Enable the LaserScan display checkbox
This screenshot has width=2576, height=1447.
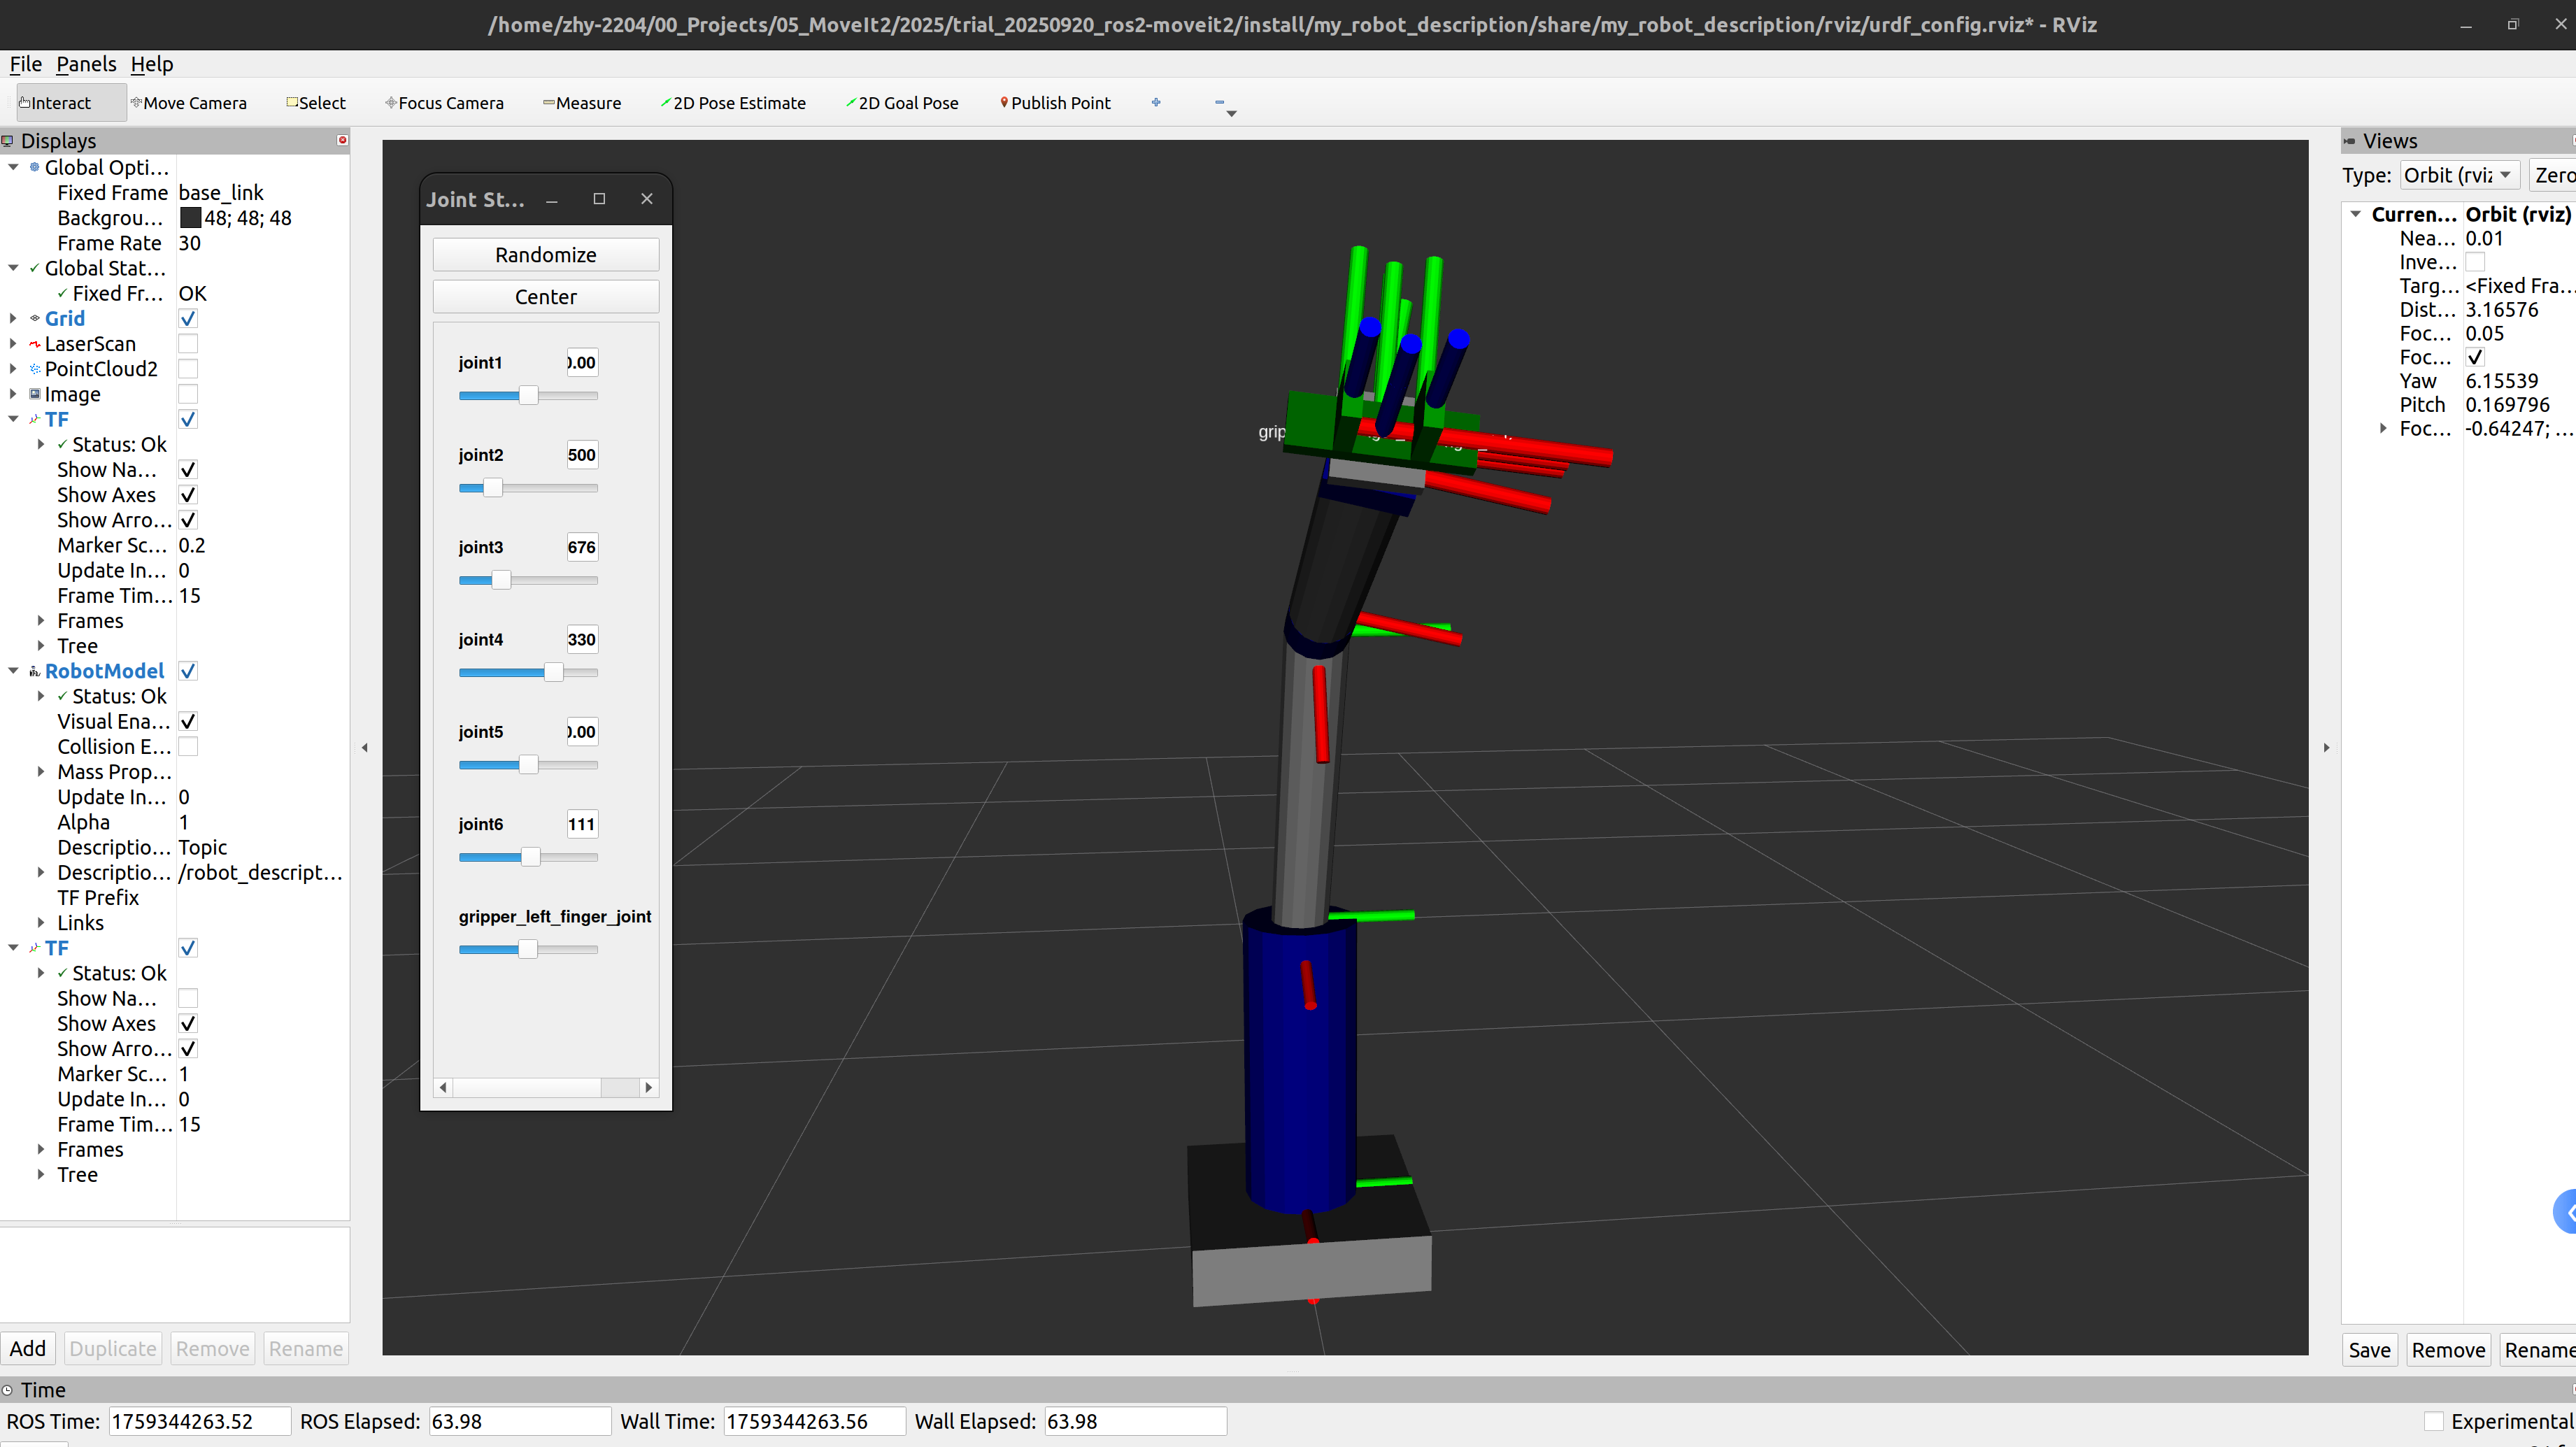click(x=188, y=344)
